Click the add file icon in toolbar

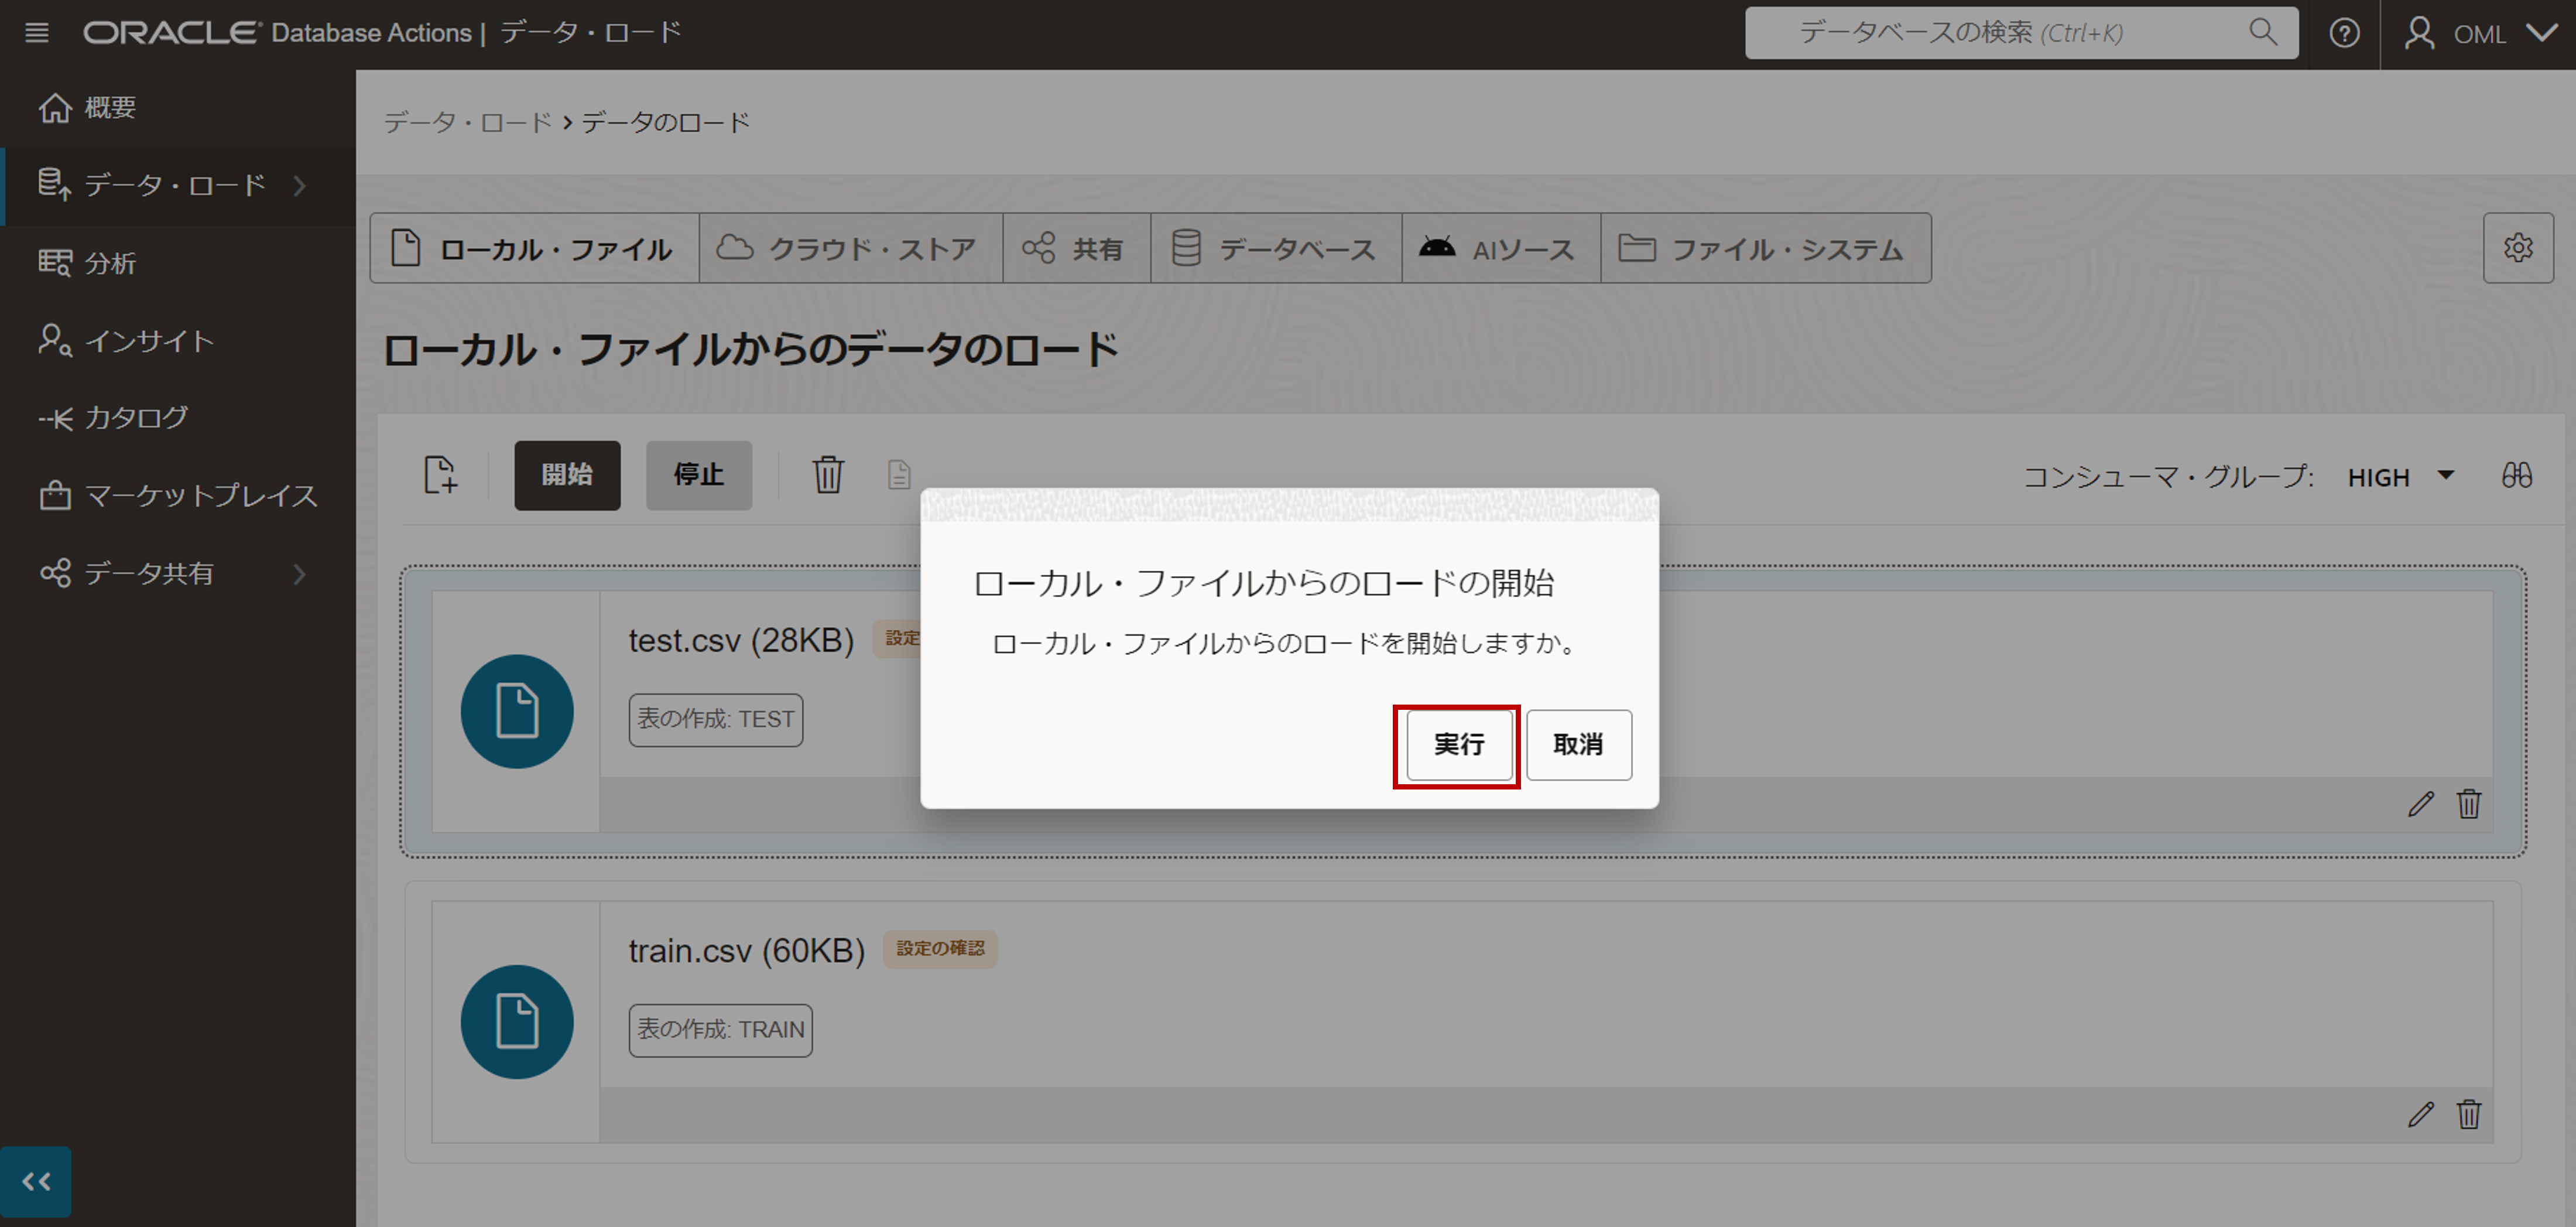[x=440, y=475]
